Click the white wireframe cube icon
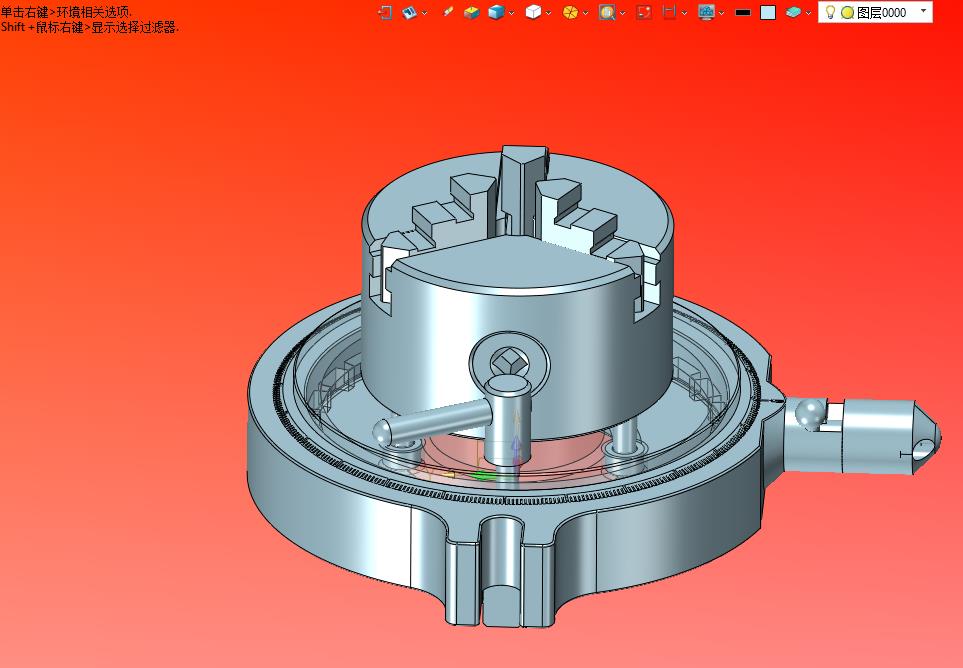This screenshot has width=963, height=668. pyautogui.click(x=534, y=12)
